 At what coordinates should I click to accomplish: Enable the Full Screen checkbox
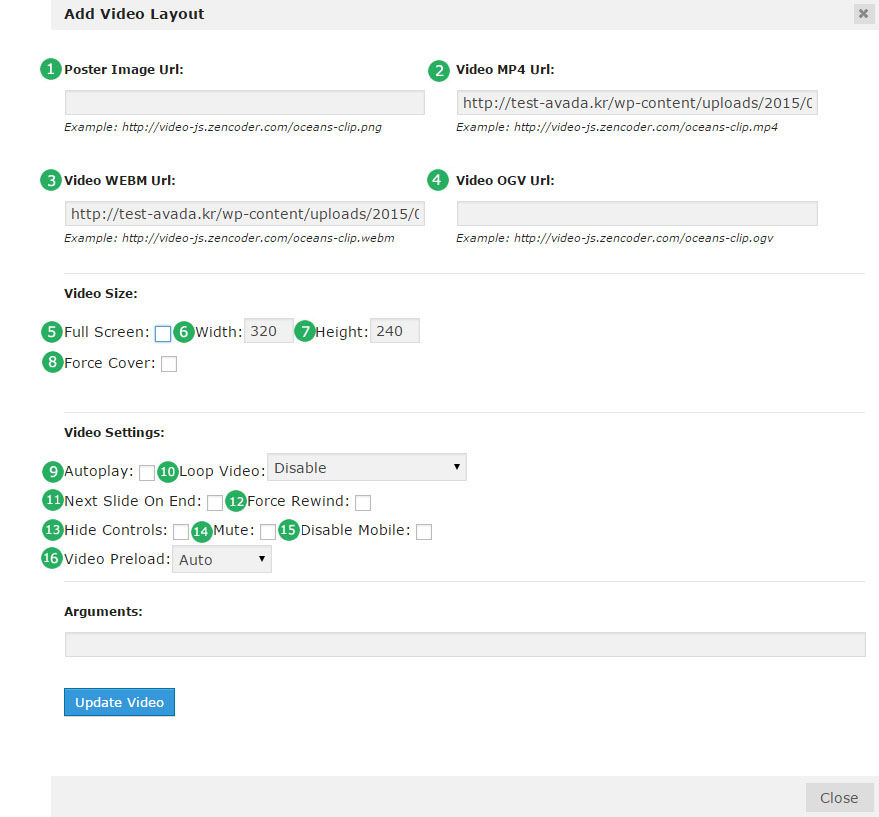pyautogui.click(x=163, y=334)
